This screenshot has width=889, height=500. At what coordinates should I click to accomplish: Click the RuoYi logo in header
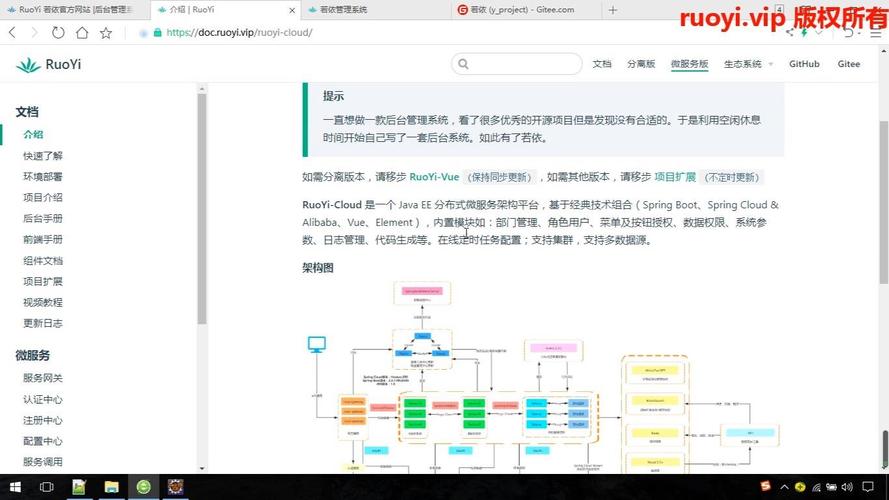point(49,65)
